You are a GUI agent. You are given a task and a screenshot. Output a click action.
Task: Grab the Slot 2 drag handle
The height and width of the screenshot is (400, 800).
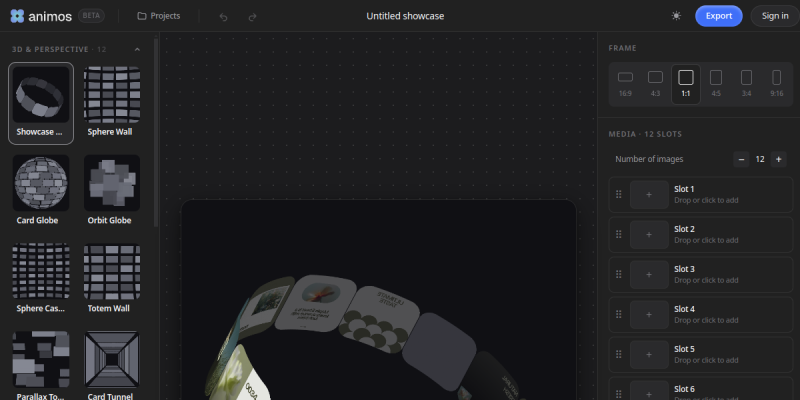[618, 235]
